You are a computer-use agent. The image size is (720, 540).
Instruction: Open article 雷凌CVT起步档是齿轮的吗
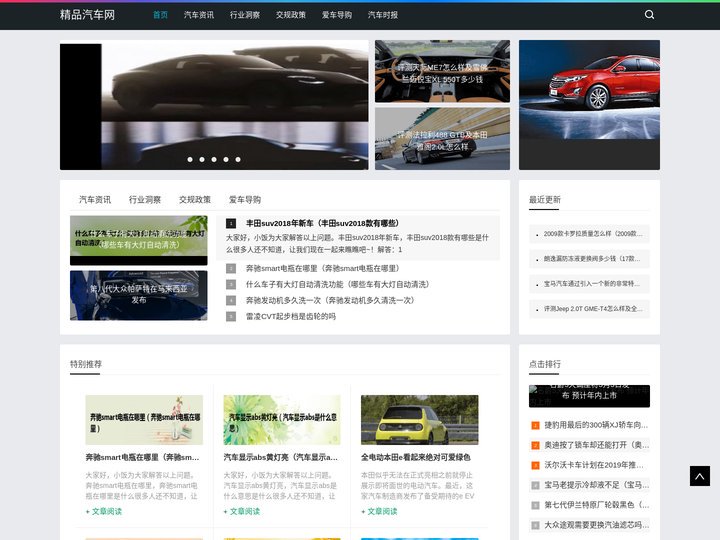pos(291,316)
